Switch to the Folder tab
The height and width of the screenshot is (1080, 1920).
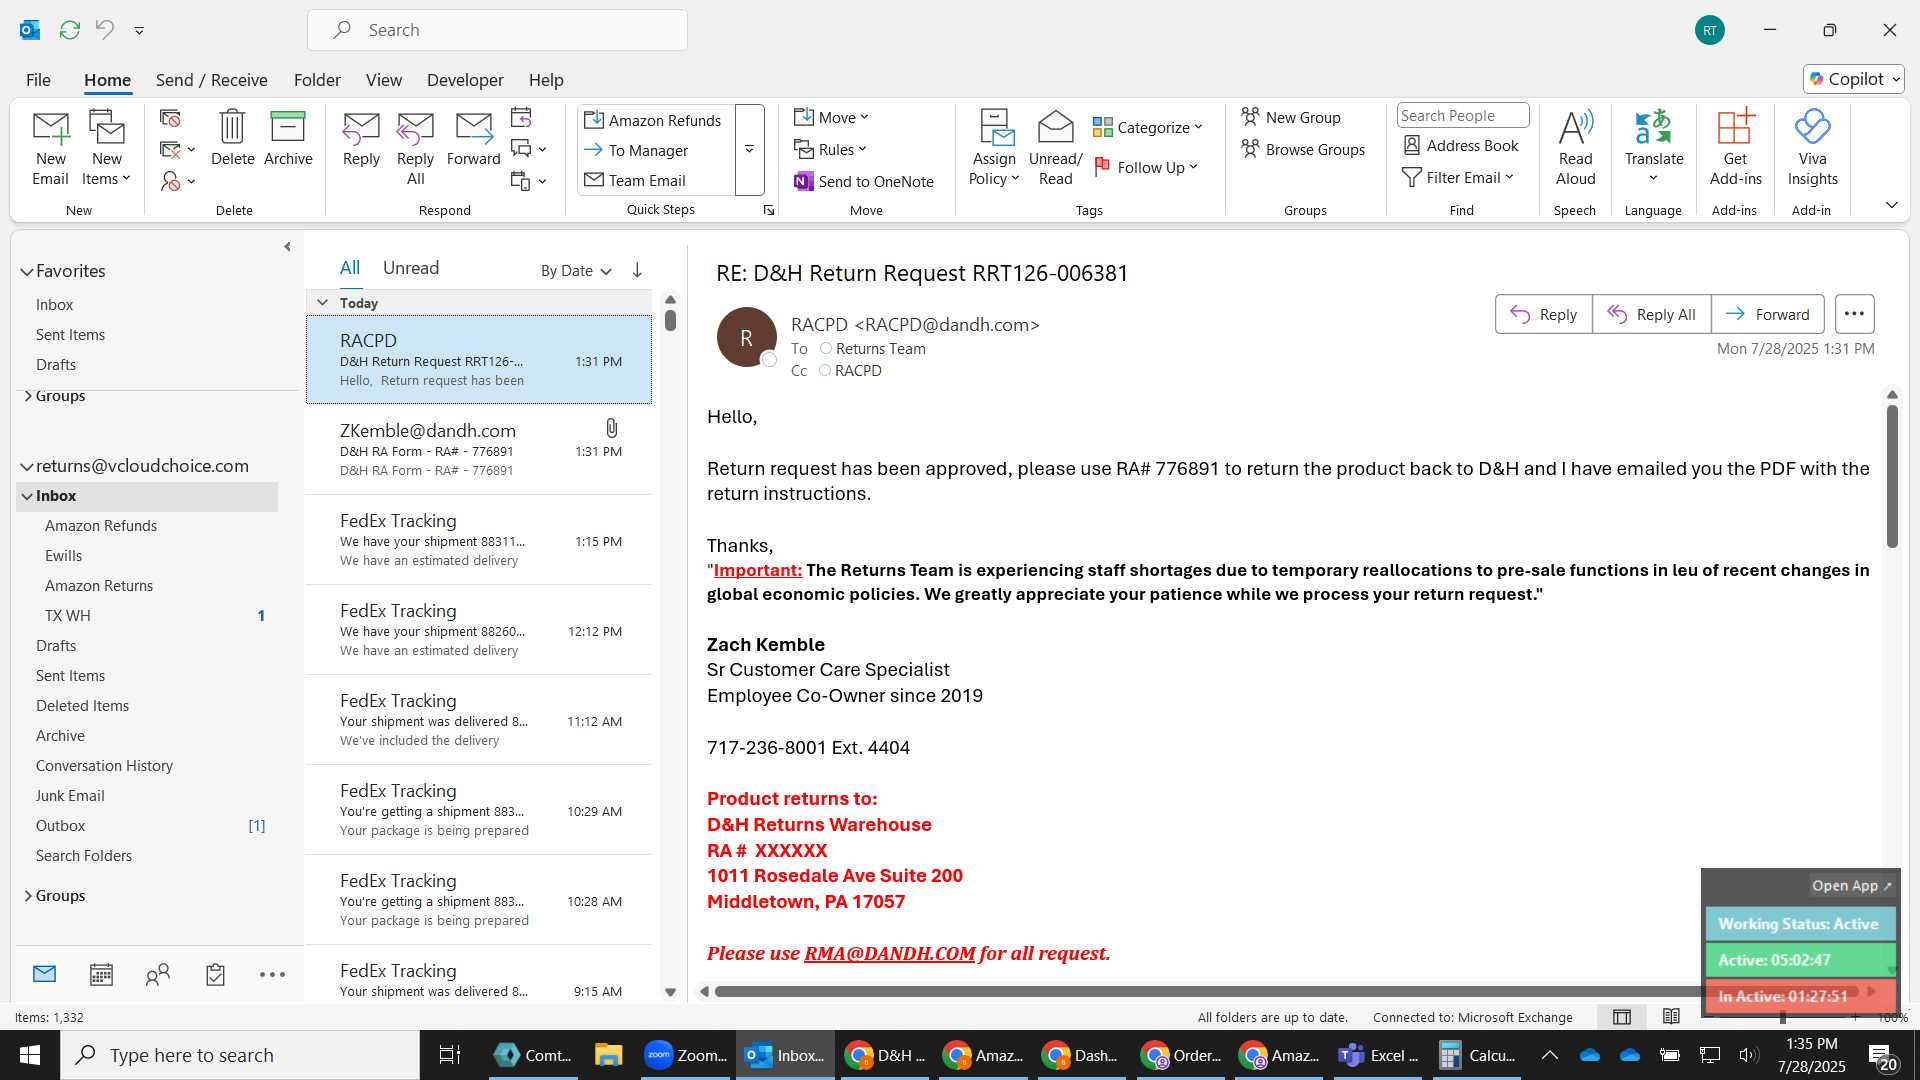[x=317, y=80]
